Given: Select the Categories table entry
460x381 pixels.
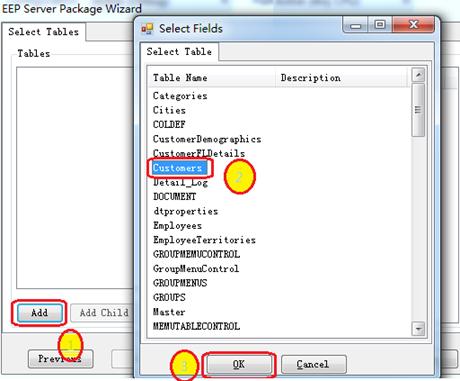Looking at the screenshot, I should tap(180, 96).
